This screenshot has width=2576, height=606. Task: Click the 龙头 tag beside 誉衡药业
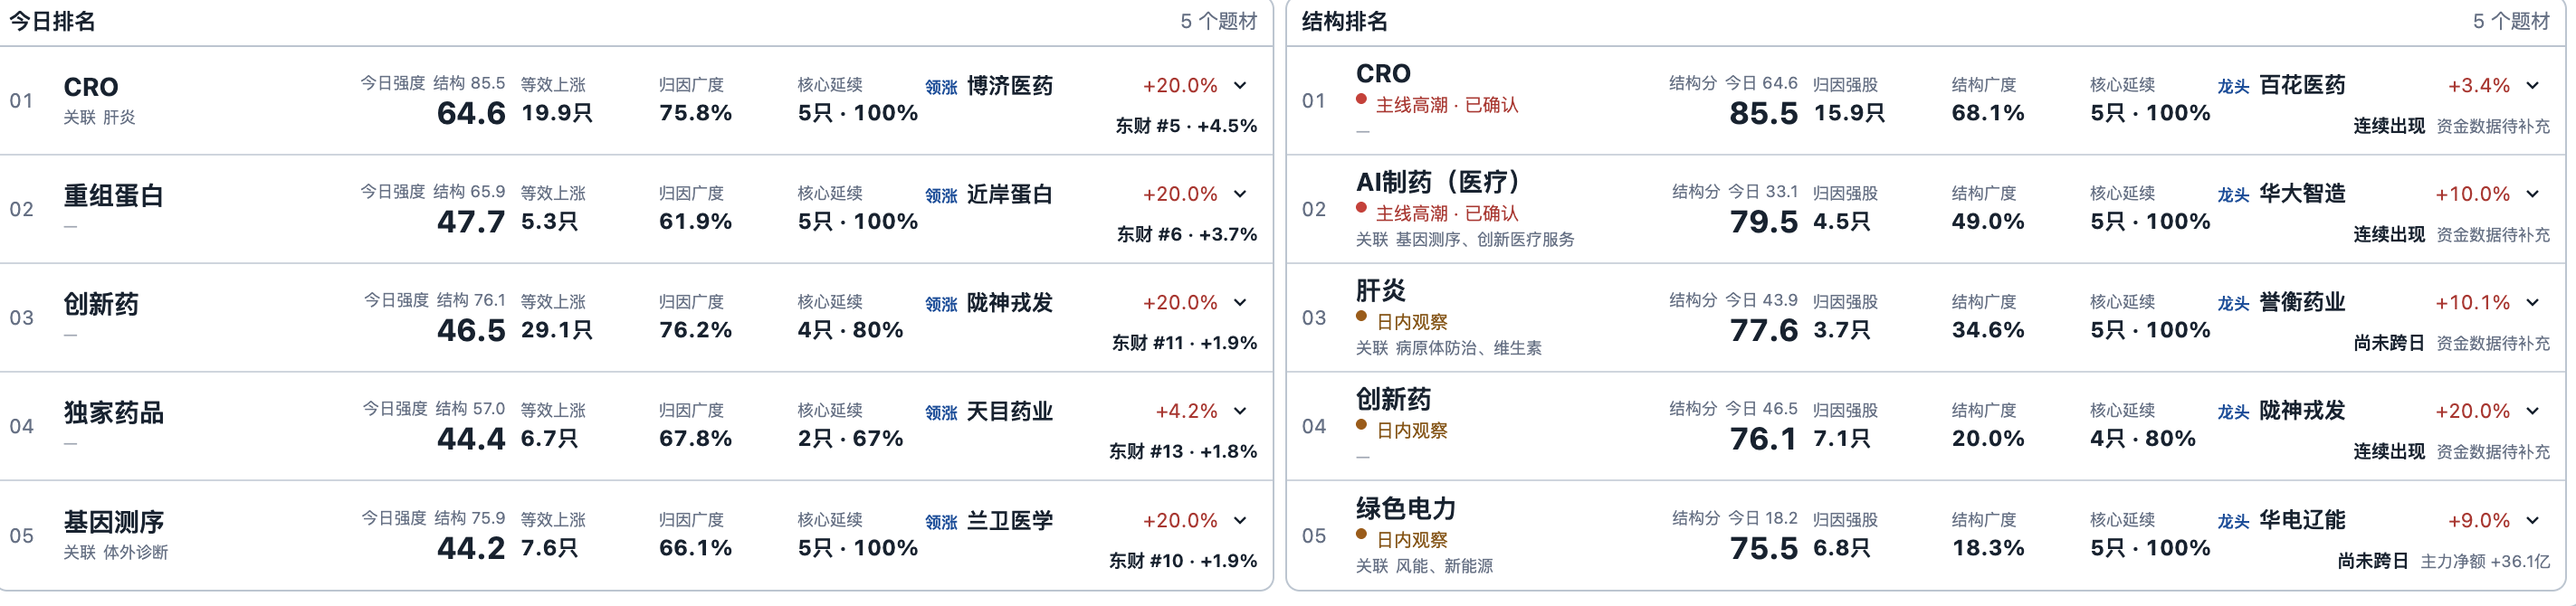pyautogui.click(x=2233, y=304)
